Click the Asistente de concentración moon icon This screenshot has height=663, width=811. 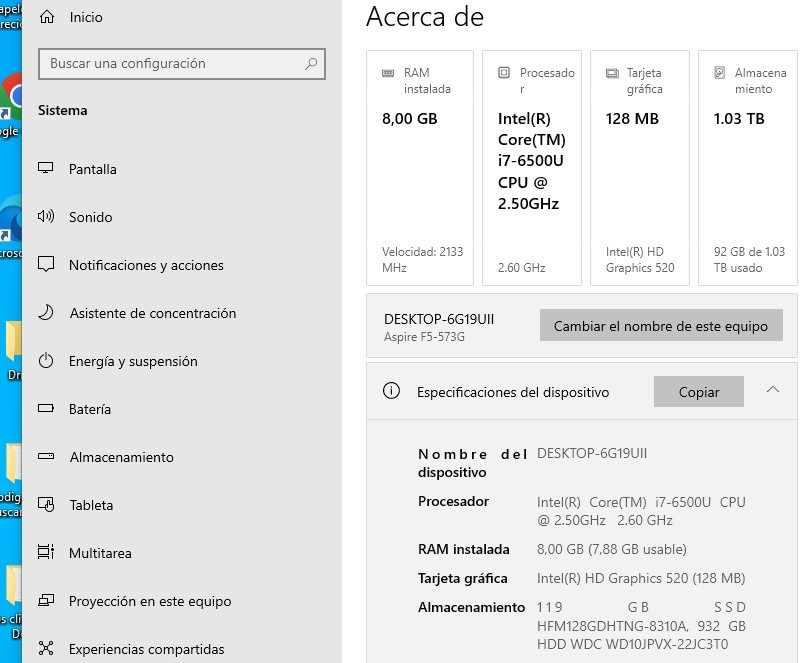tap(46, 313)
